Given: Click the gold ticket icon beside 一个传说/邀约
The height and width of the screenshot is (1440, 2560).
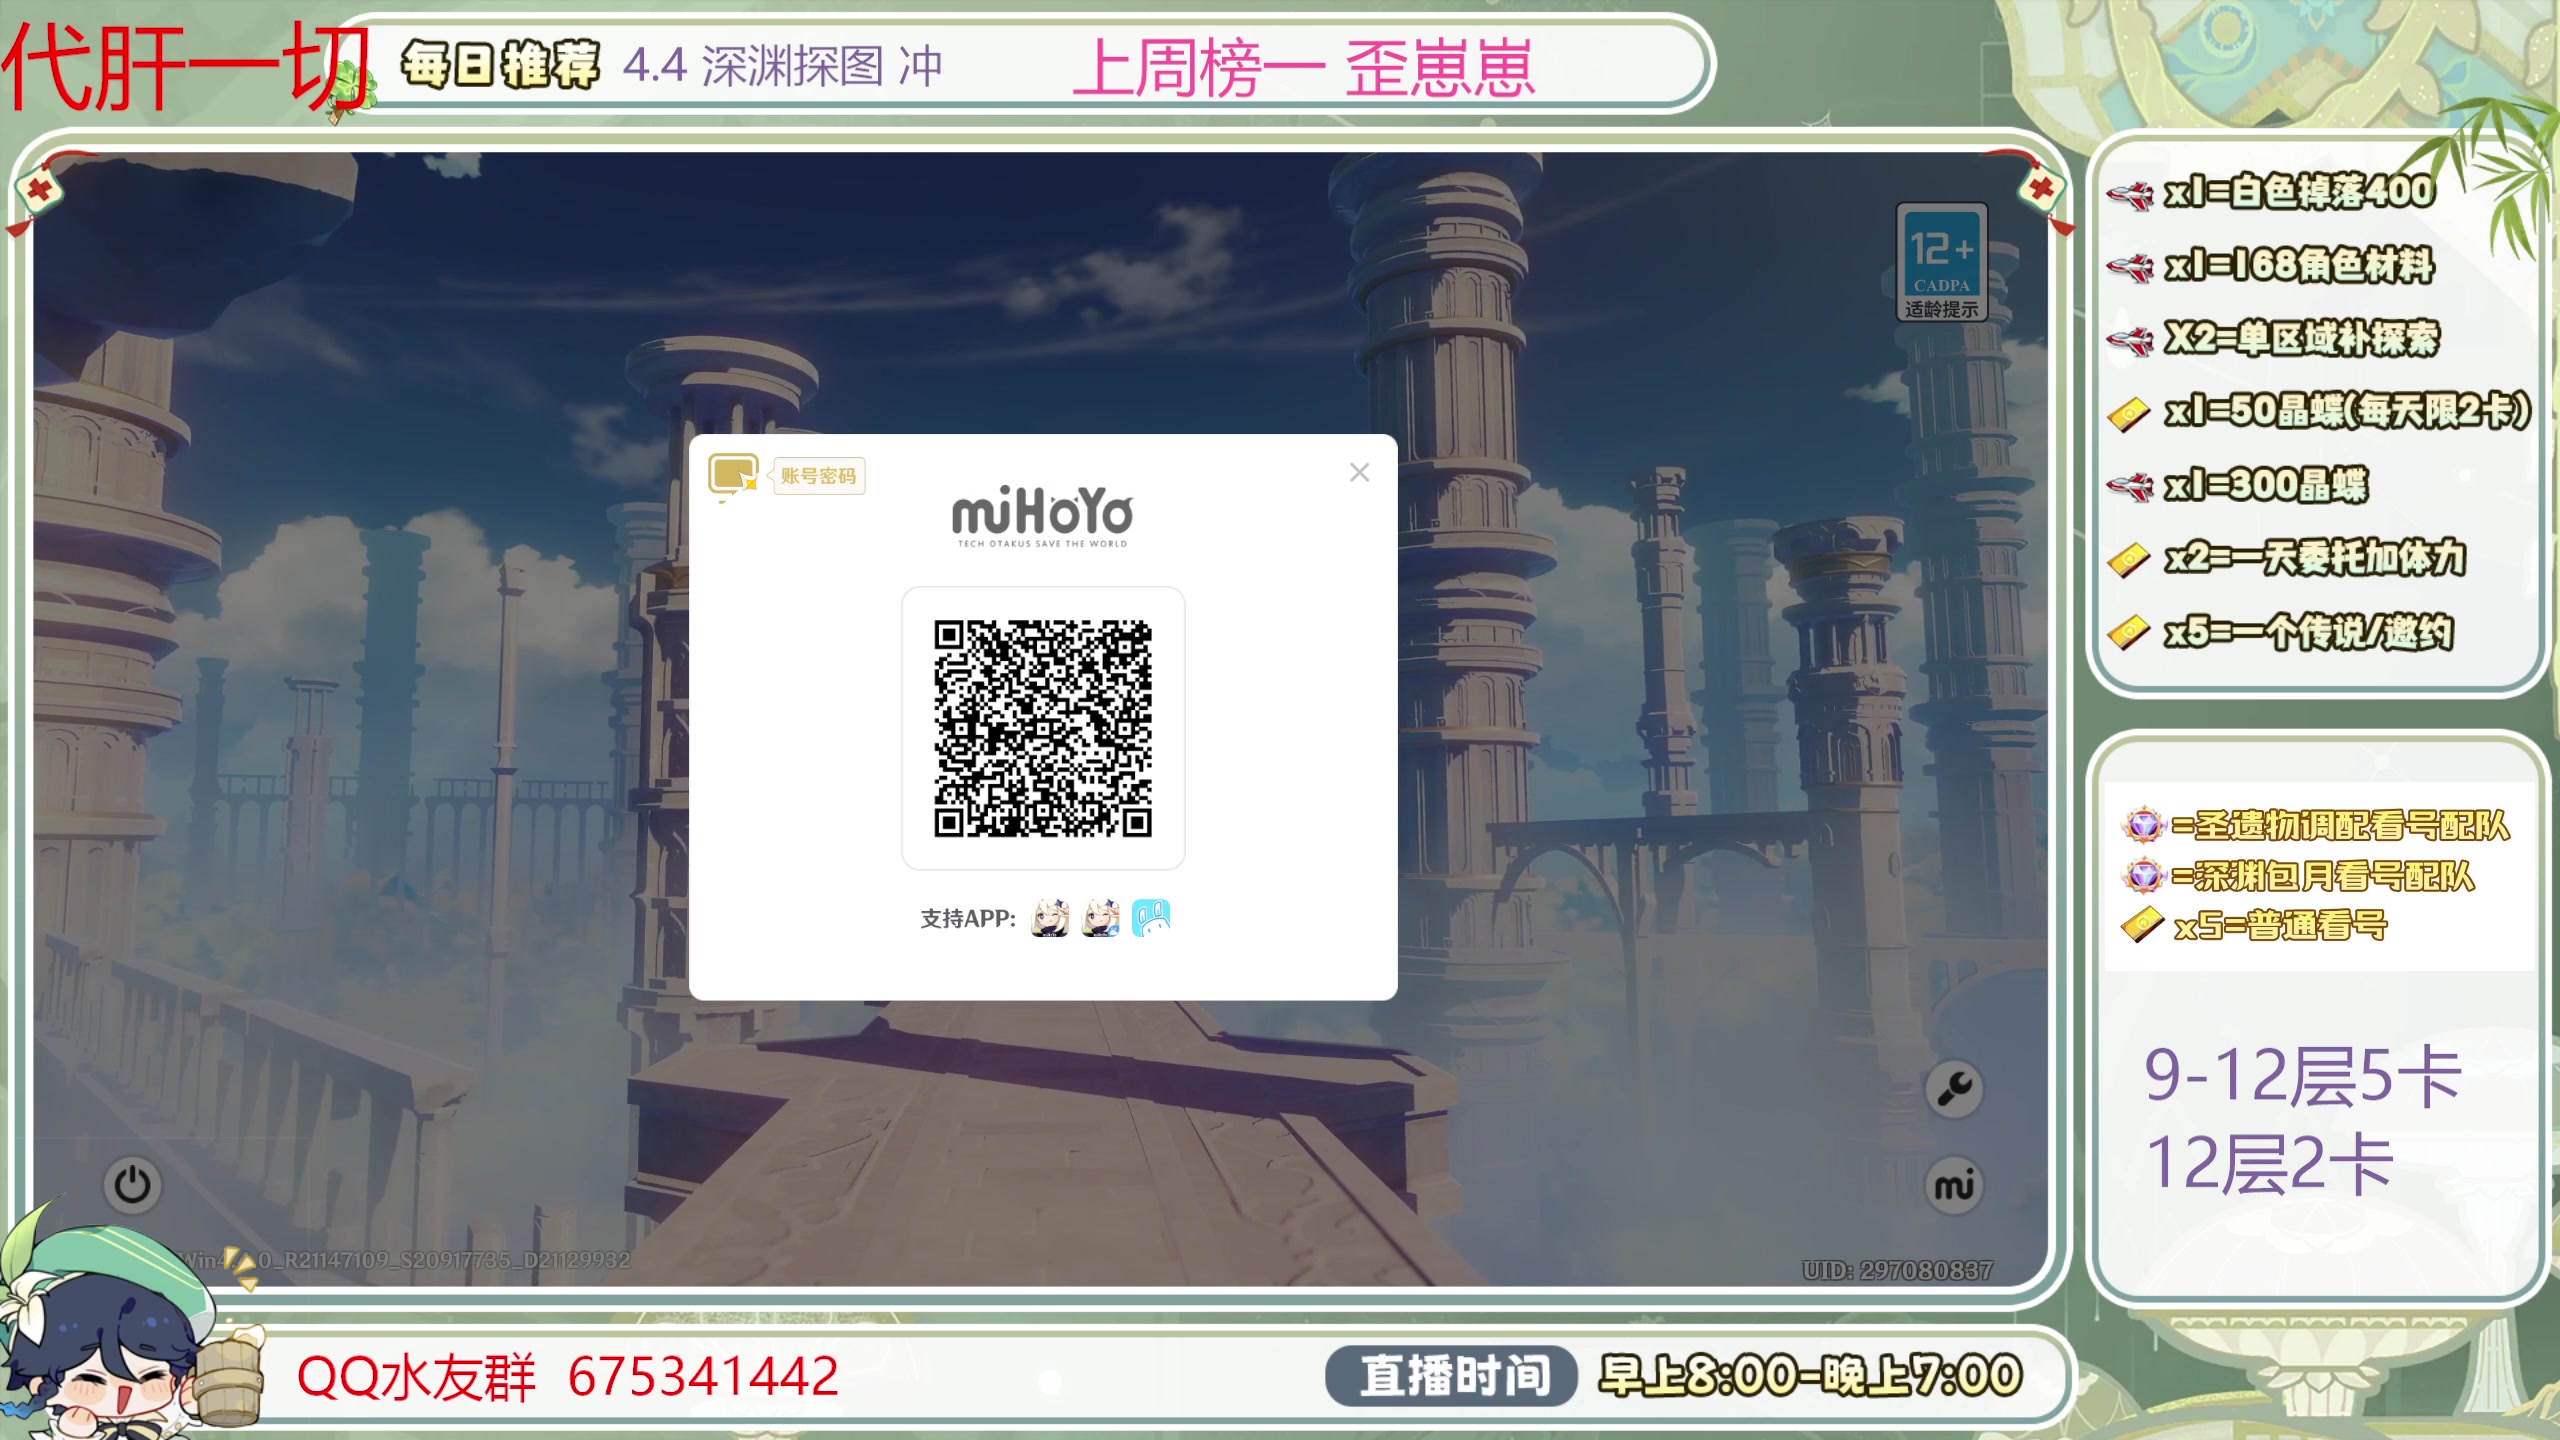Looking at the screenshot, I should click(2129, 633).
